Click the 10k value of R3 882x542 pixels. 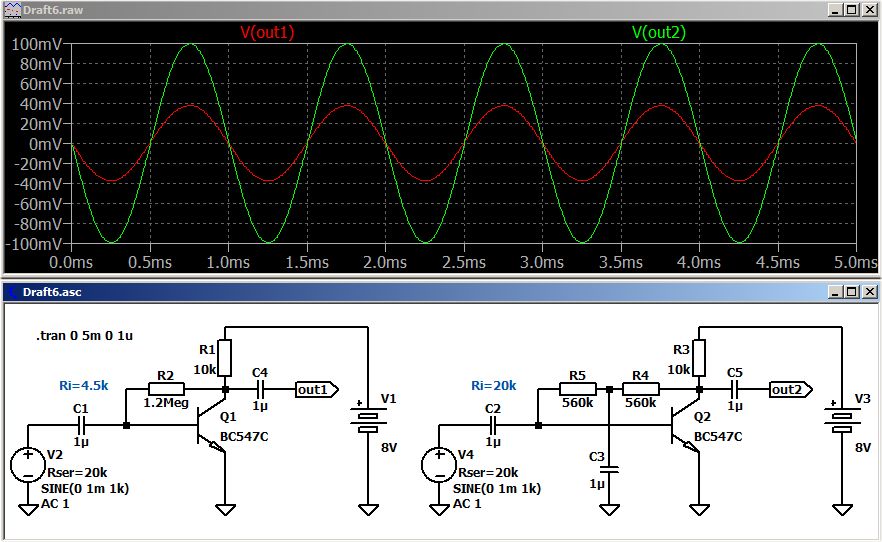[x=678, y=369]
